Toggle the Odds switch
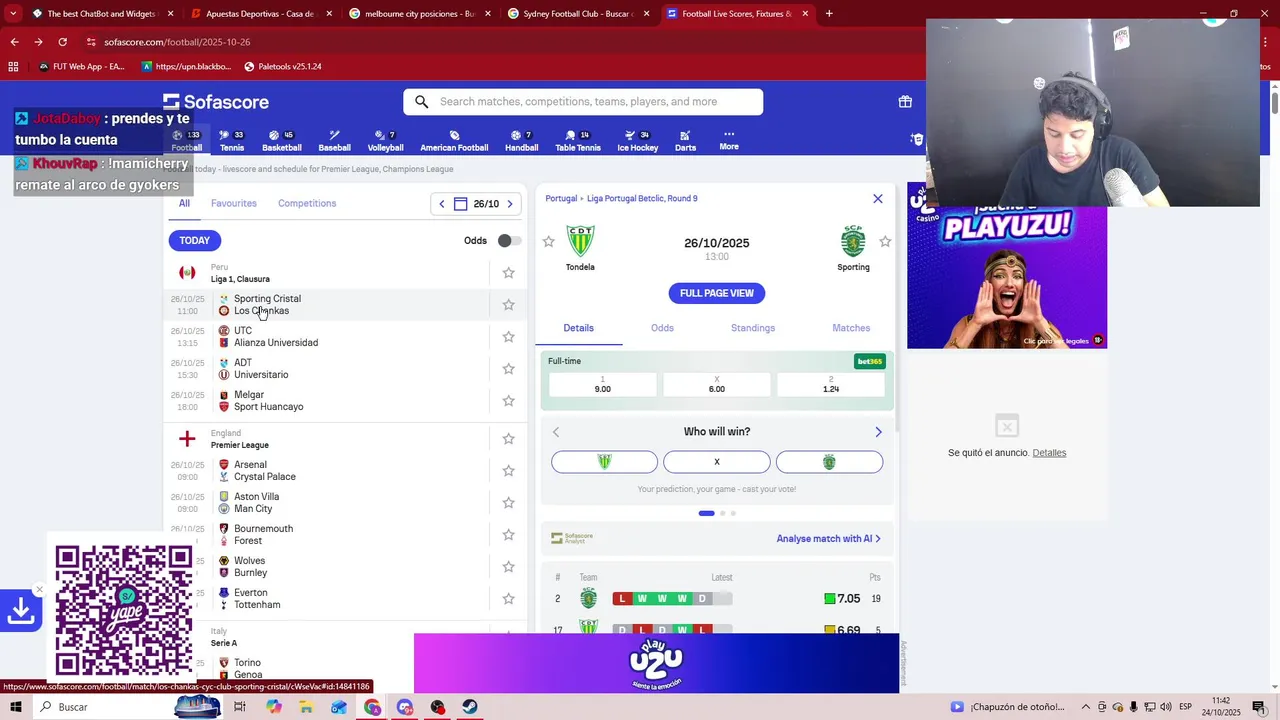This screenshot has height=720, width=1280. coord(509,241)
